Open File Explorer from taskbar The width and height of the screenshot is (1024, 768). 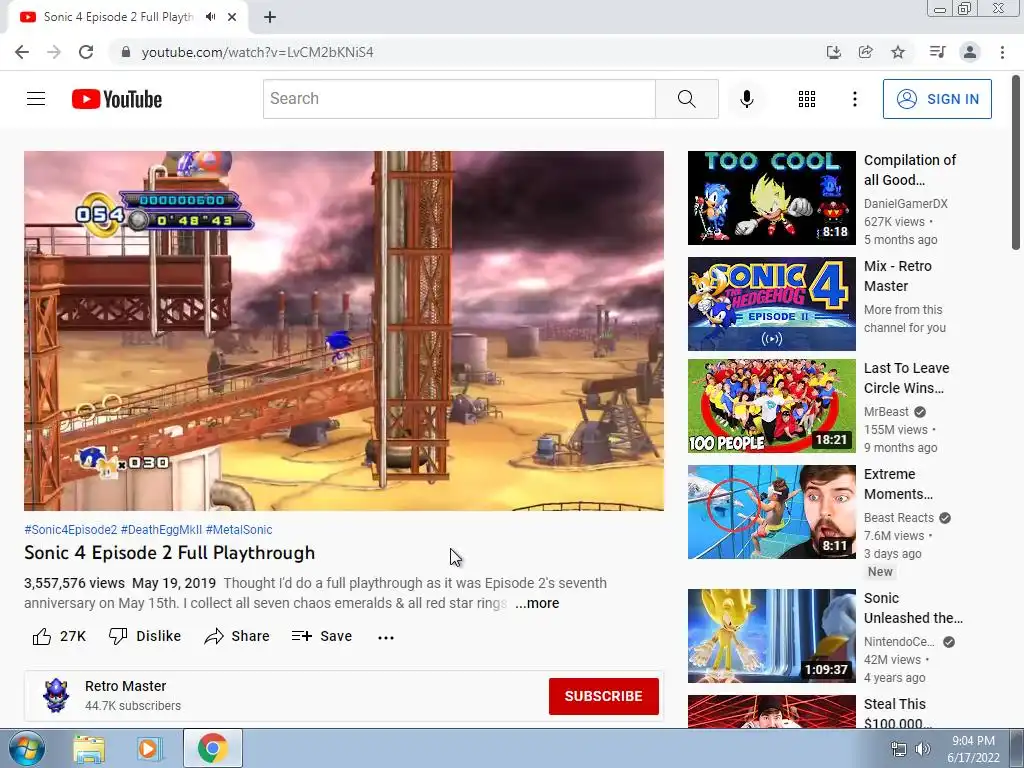point(89,748)
